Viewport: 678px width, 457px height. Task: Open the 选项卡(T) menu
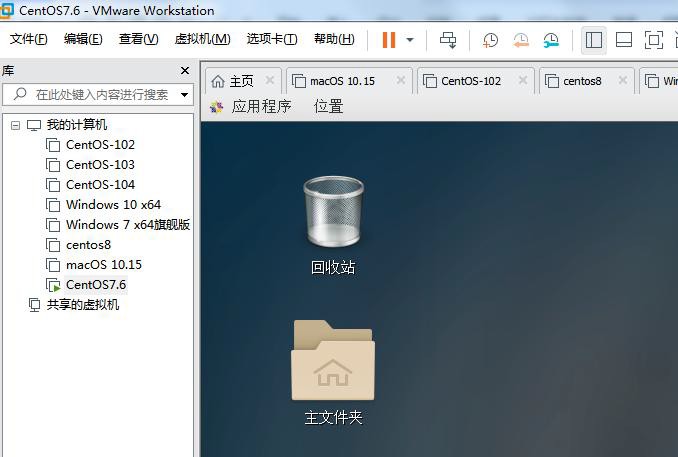[272, 40]
